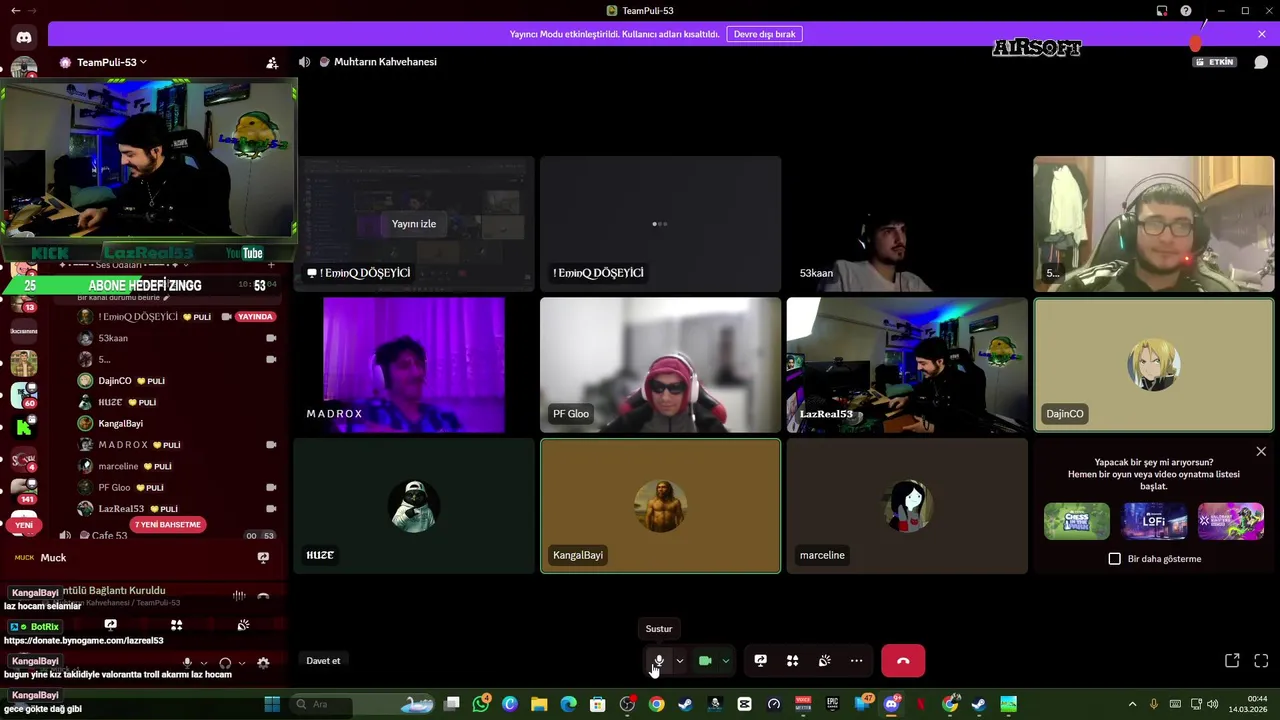Toggle deafen headphones in user panel

[x=225, y=663]
